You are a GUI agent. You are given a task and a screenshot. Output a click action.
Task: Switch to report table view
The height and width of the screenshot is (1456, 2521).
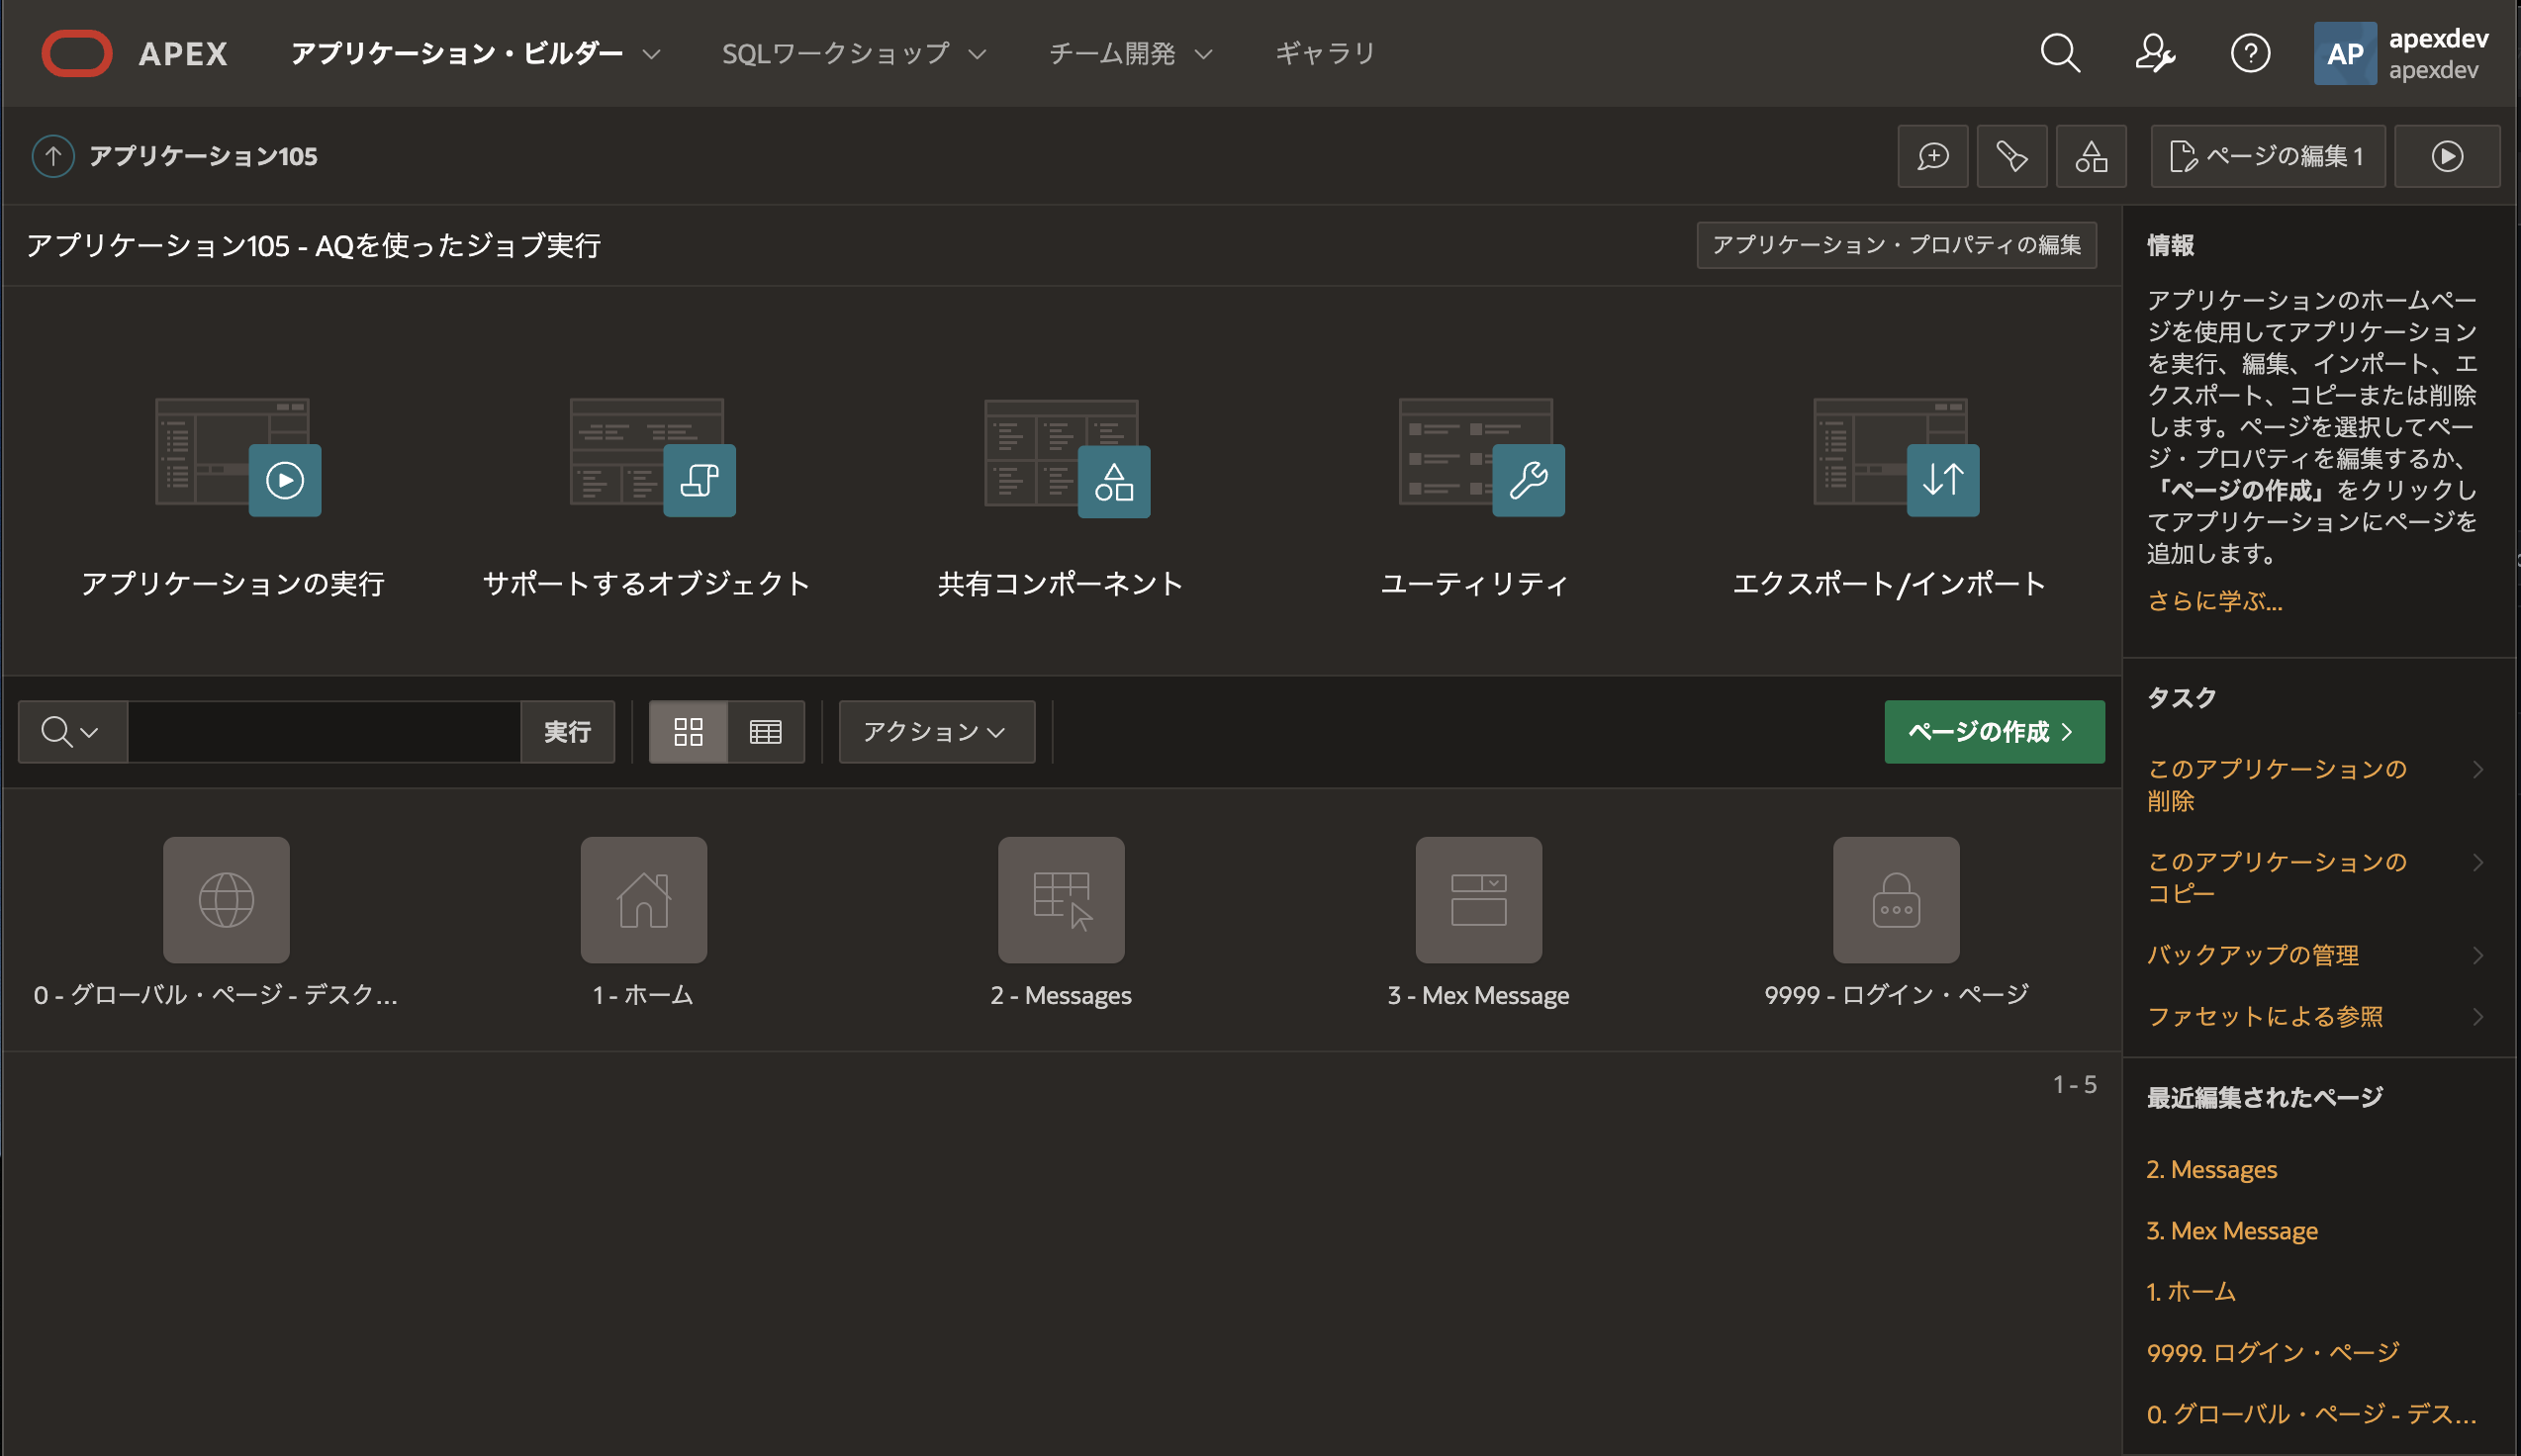(x=765, y=732)
